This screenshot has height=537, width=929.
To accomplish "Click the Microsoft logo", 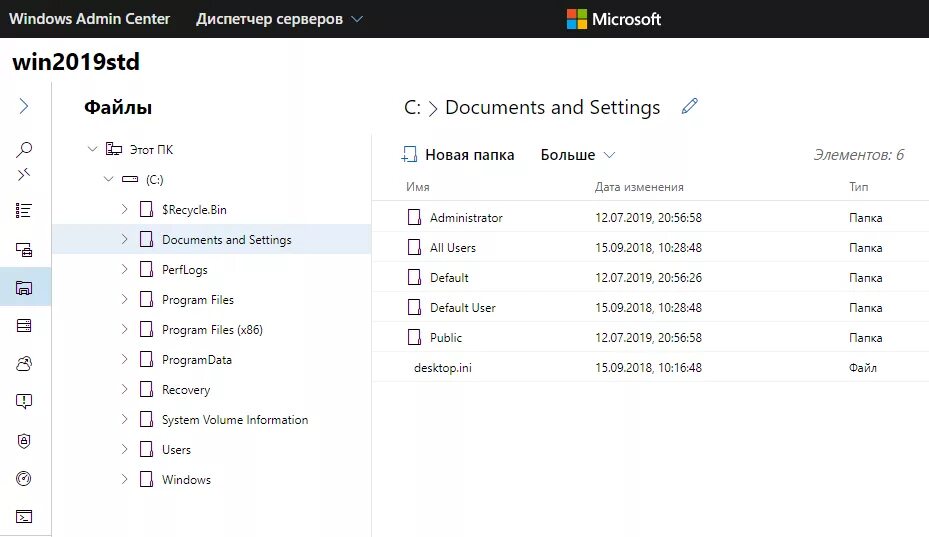I will pyautogui.click(x=613, y=19).
